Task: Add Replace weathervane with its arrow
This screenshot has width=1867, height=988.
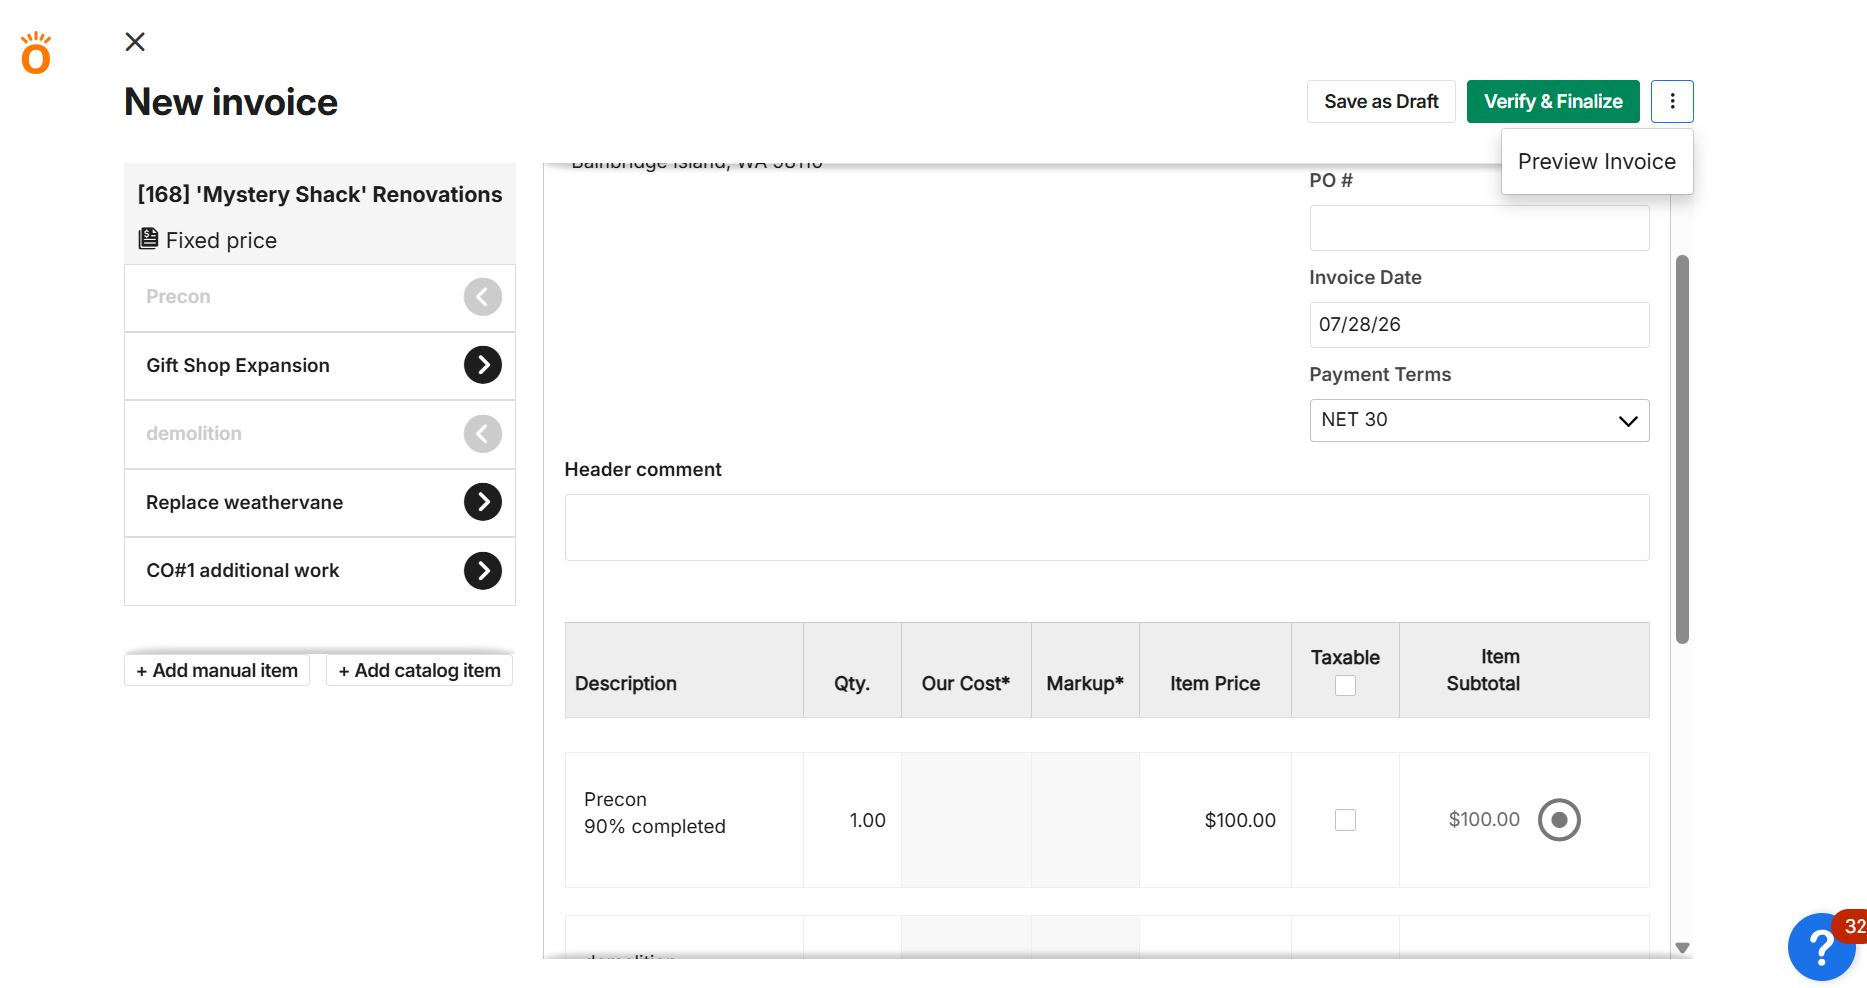Action: (483, 502)
